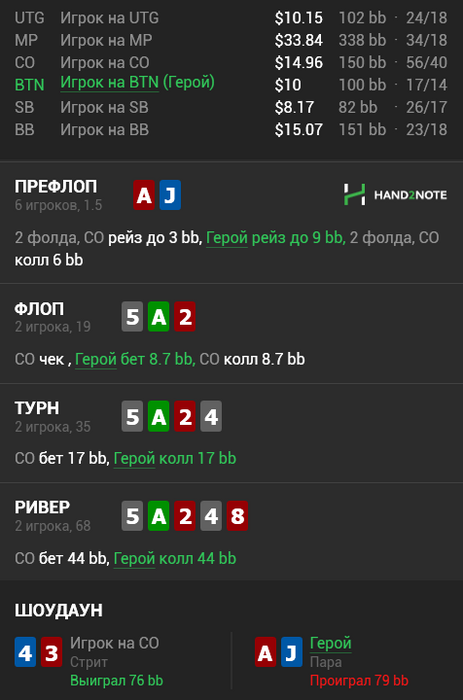The image size is (463, 700).
Task: Click the ПРЕФЛОП section heading
Action: point(56,187)
